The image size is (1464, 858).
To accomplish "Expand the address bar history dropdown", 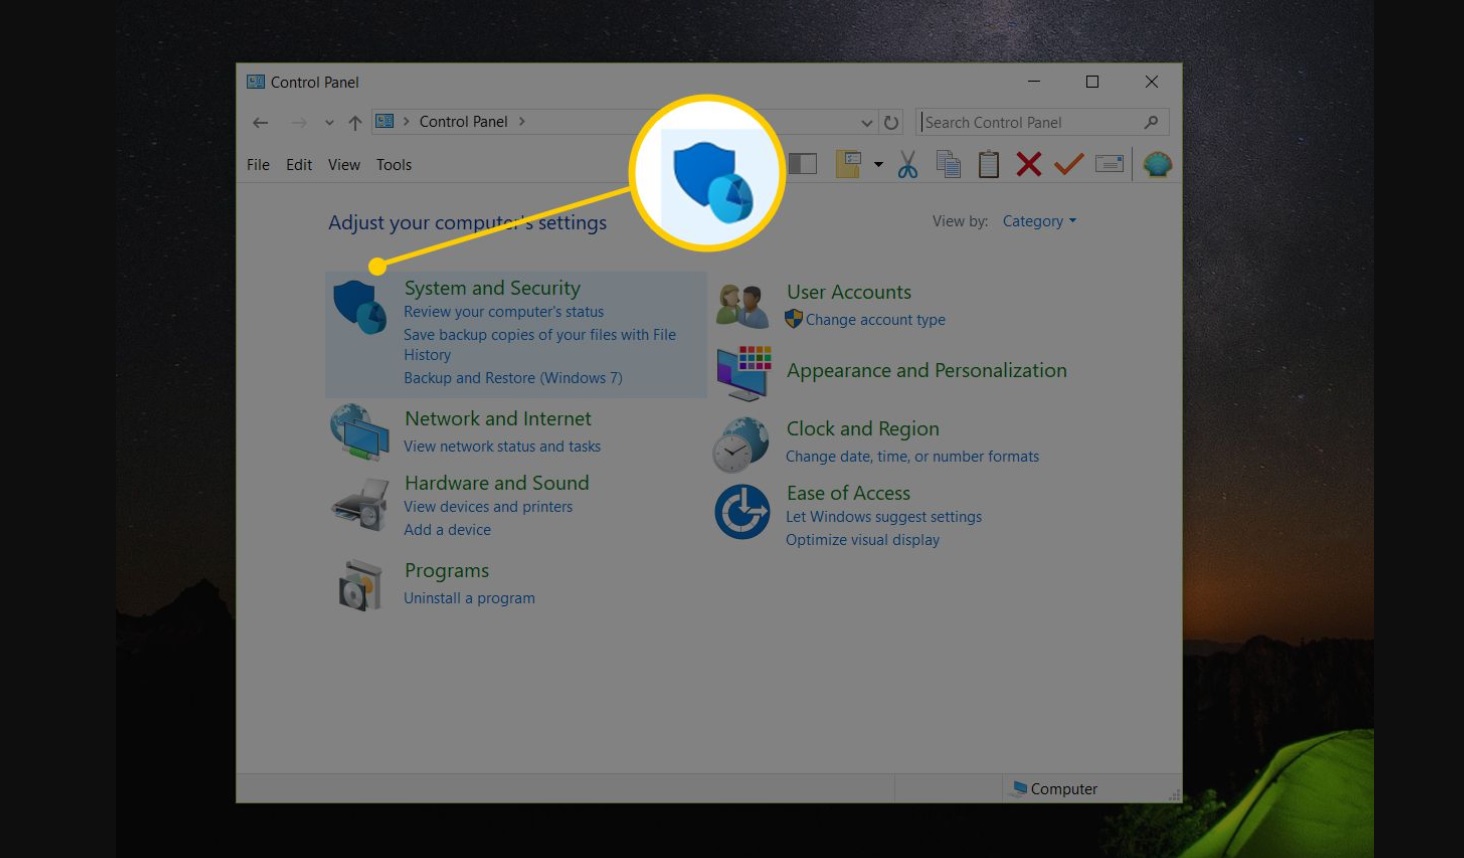I will tap(866, 123).
